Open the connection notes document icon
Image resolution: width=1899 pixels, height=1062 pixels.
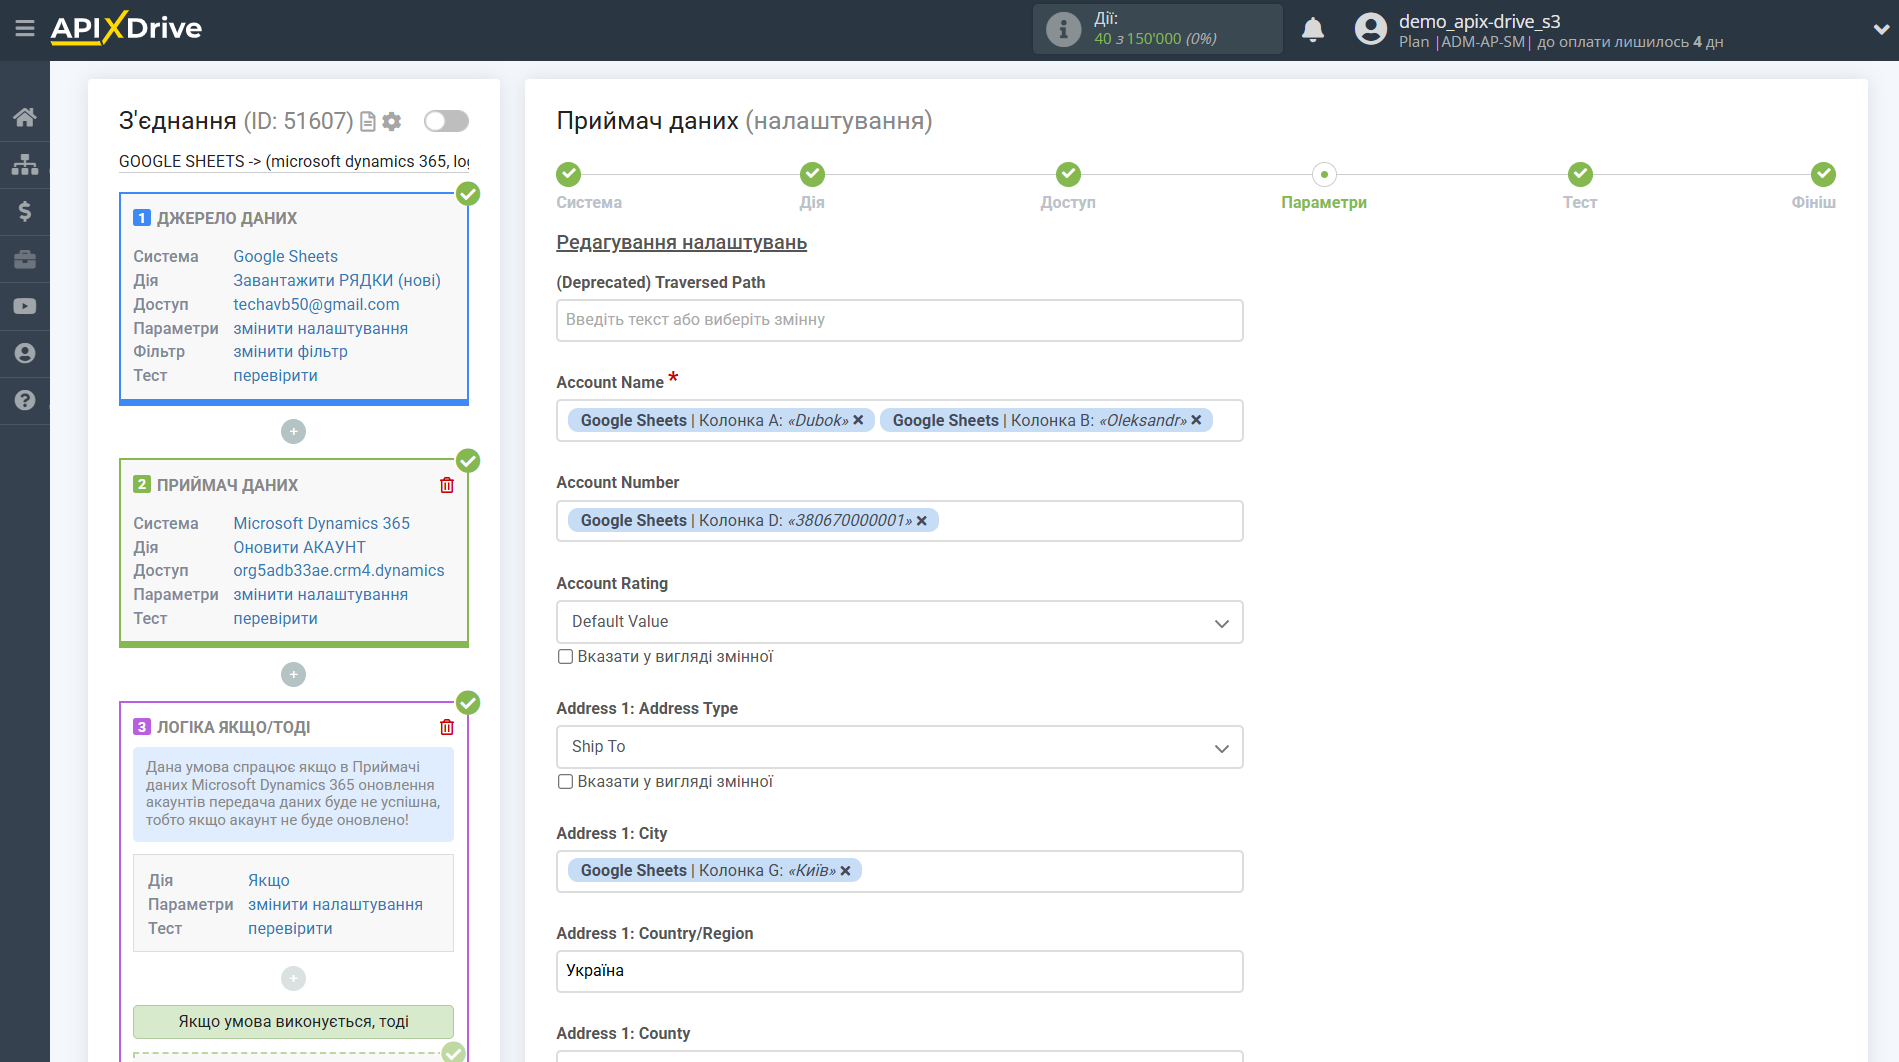click(x=368, y=121)
